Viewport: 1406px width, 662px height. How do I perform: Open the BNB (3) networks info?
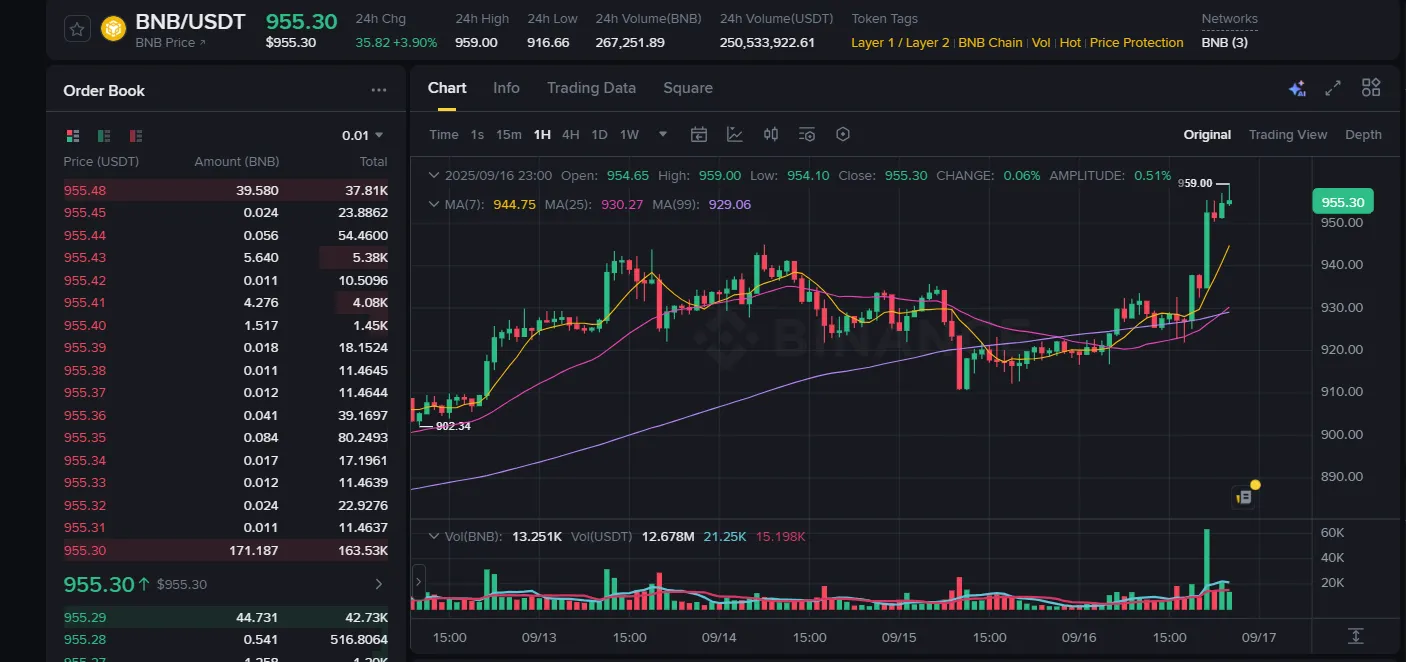(1224, 43)
